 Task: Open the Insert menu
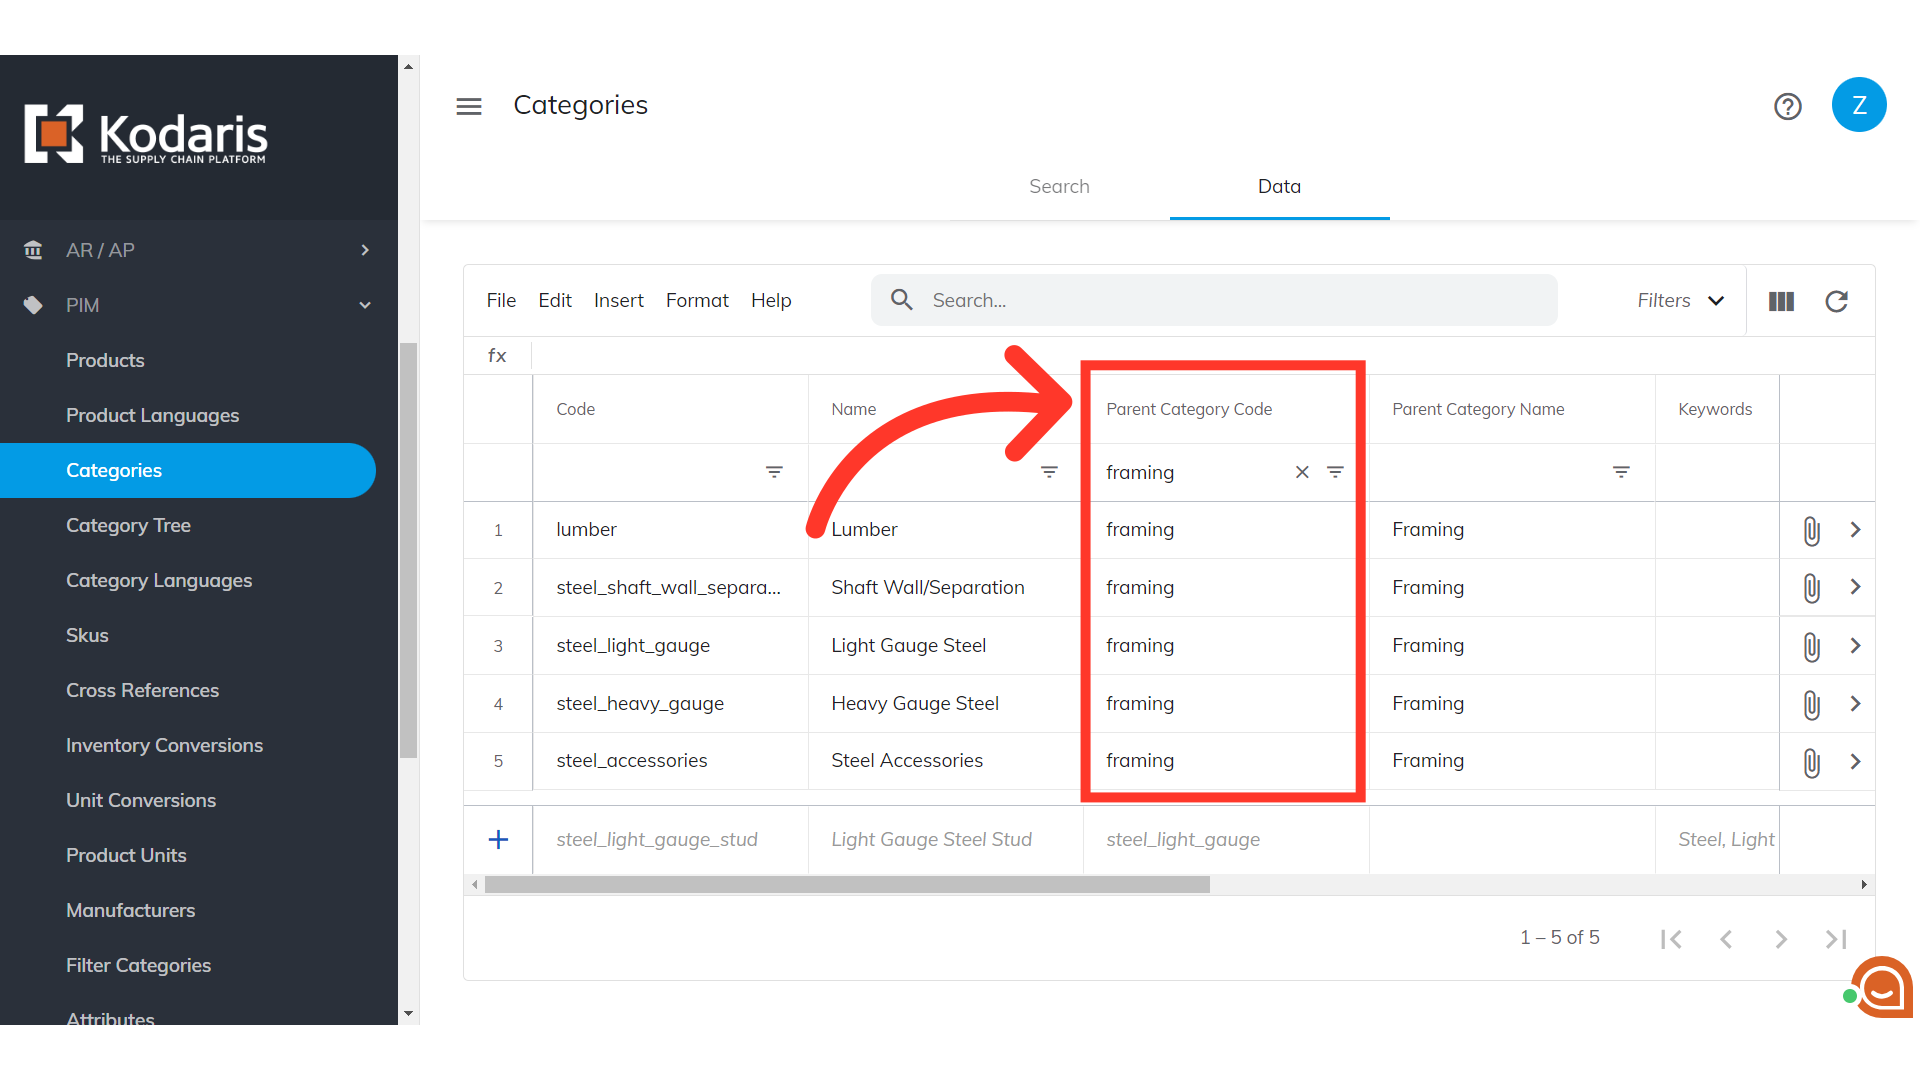[618, 301]
